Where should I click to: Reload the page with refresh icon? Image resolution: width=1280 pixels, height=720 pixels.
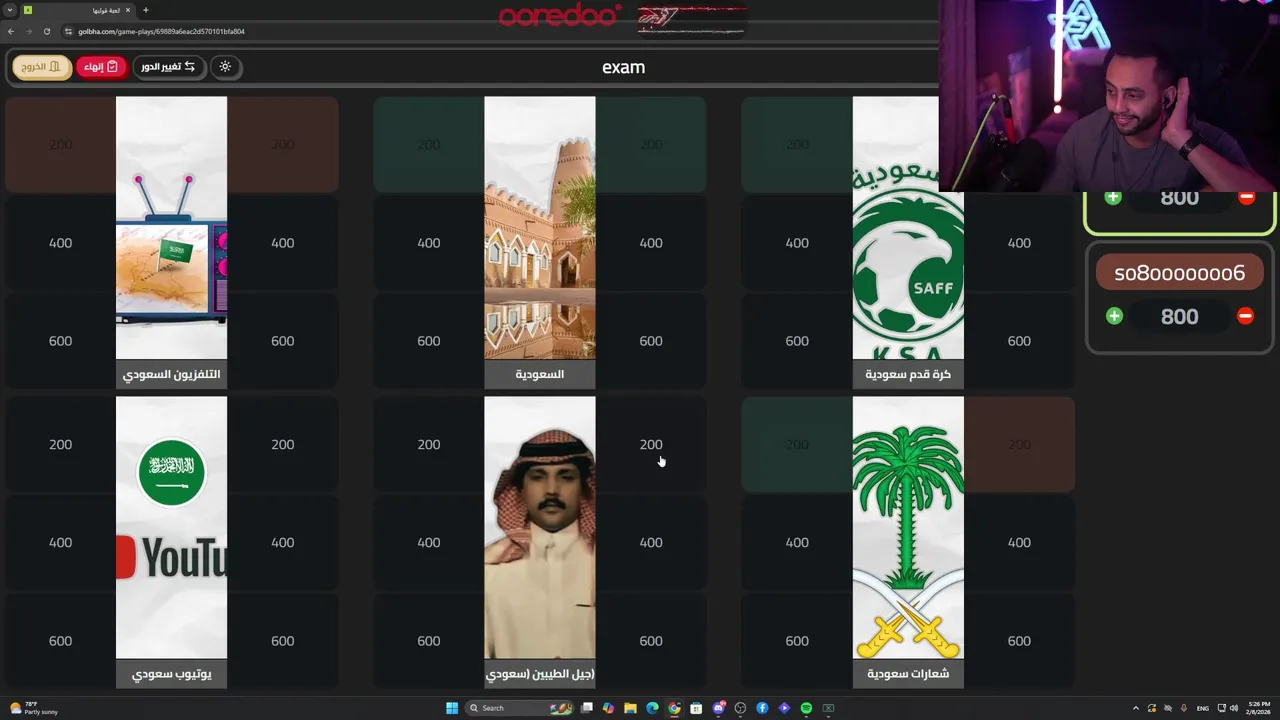[46, 31]
